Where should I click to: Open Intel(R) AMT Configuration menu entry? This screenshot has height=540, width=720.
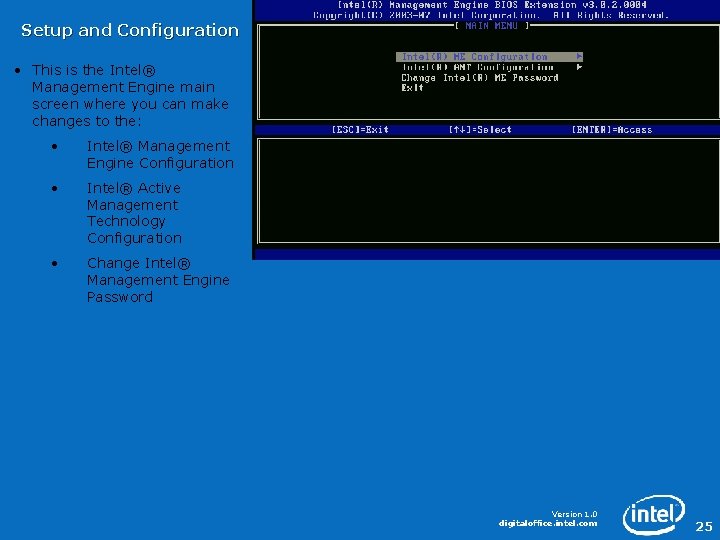[478, 68]
